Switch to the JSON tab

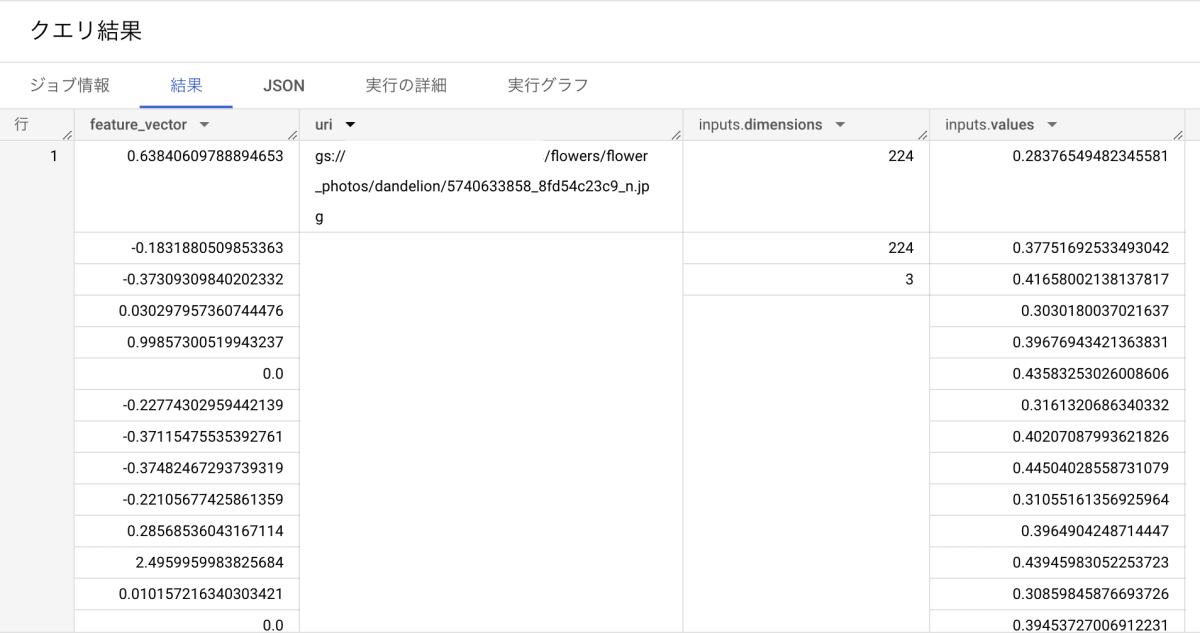[x=284, y=85]
